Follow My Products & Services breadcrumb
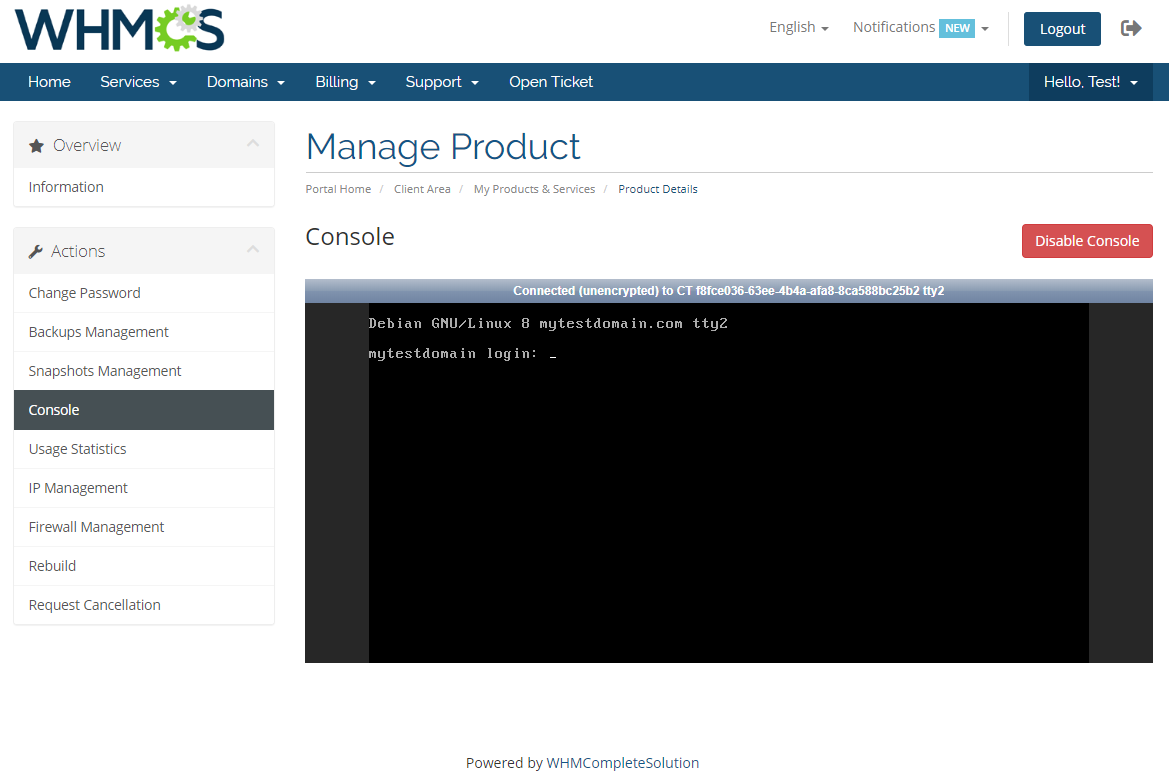 tap(534, 189)
